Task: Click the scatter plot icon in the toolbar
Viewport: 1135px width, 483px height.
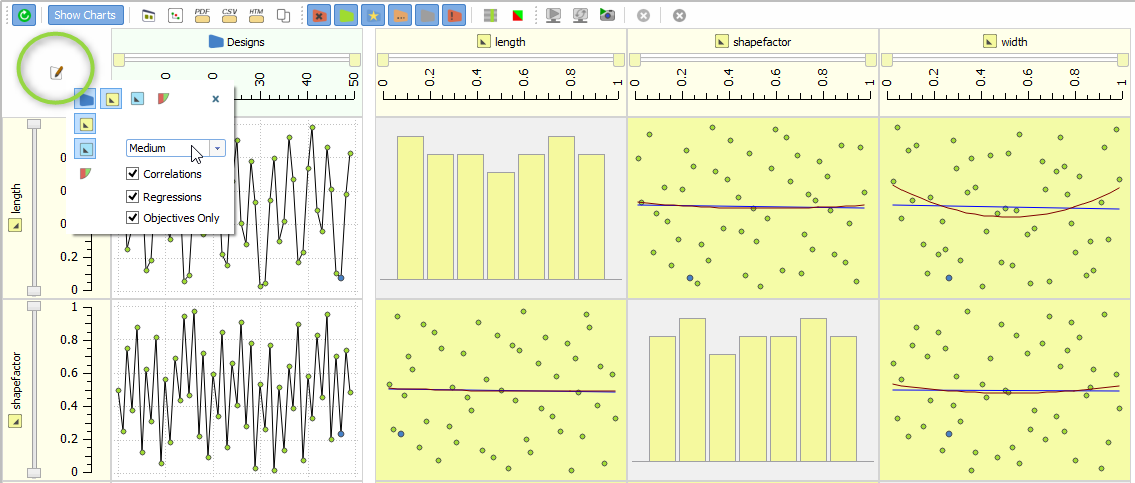Action: [174, 14]
